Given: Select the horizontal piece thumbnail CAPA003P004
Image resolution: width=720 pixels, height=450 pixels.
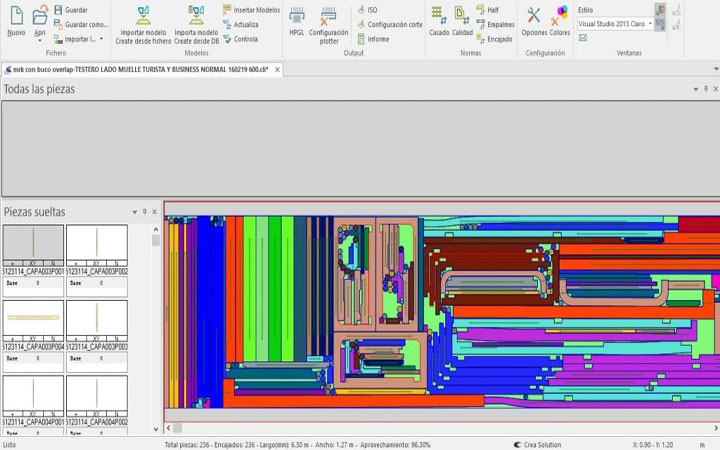Looking at the screenshot, I should (33, 317).
